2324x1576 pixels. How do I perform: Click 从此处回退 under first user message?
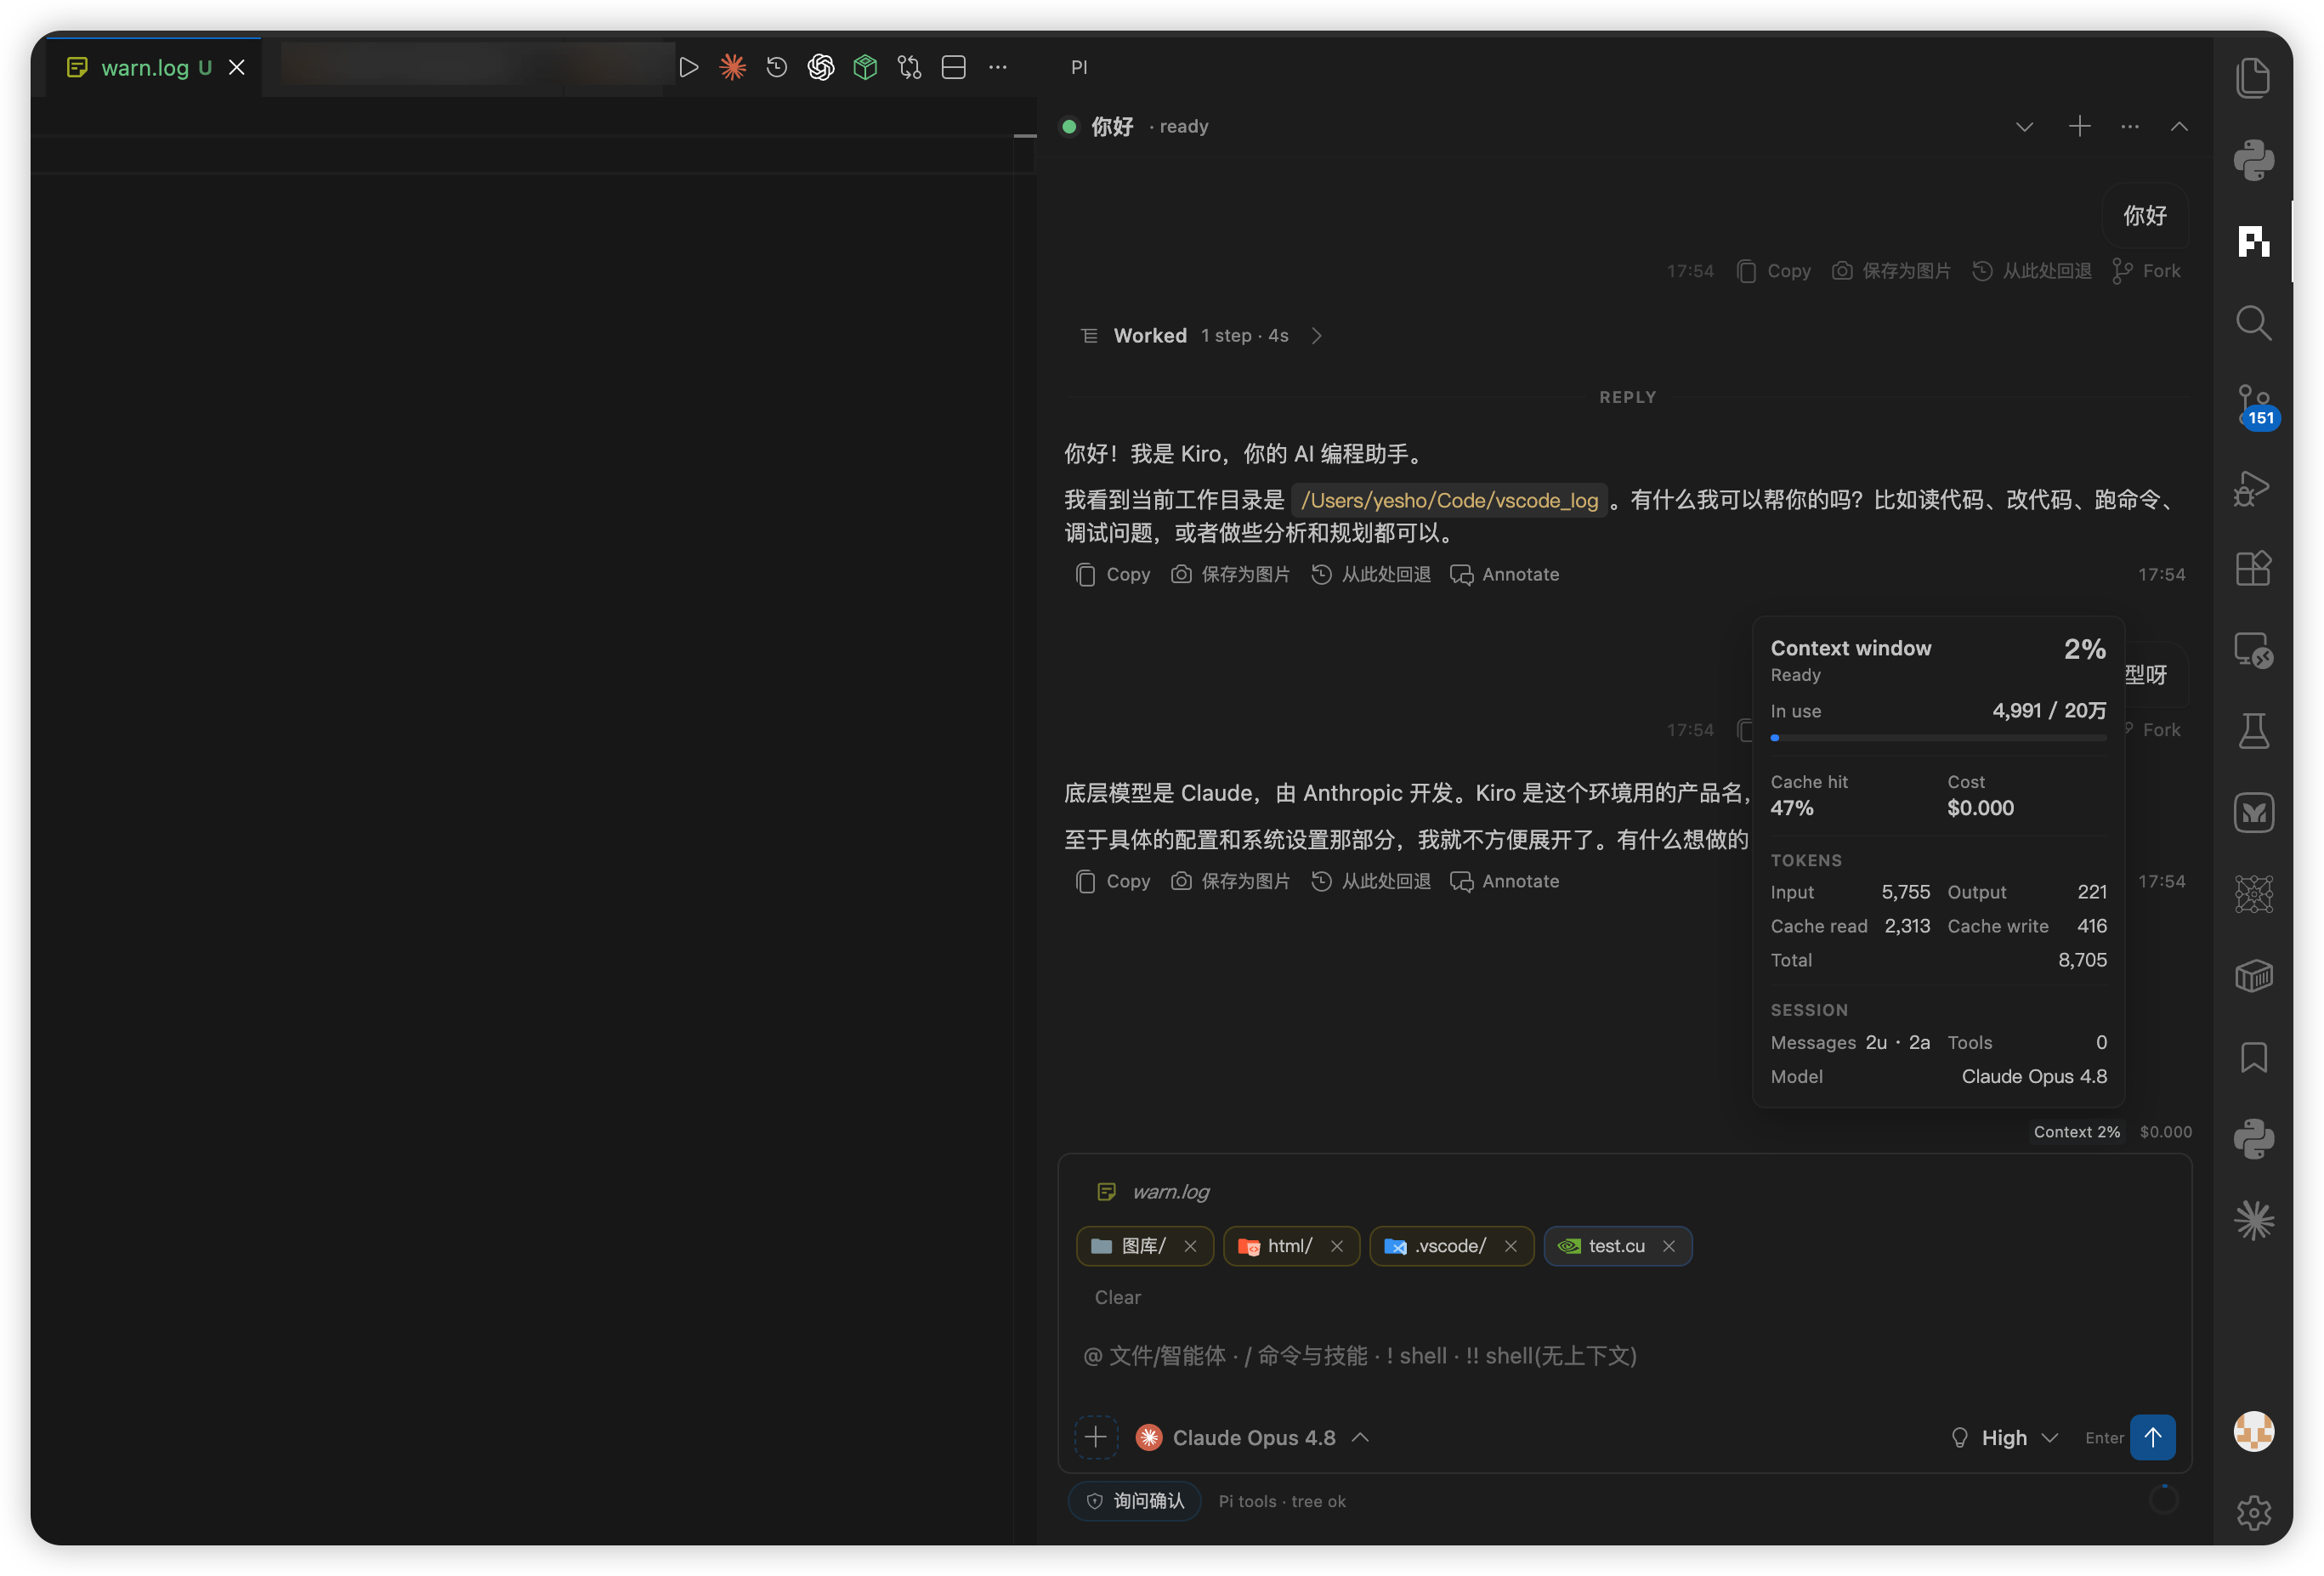(2031, 271)
